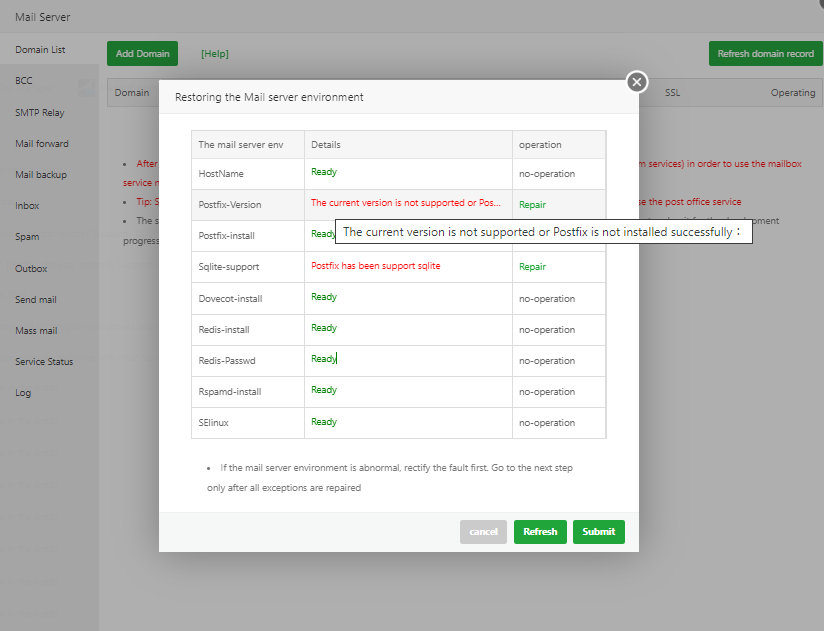Screen dimensions: 824x631
Task: Open the Domain List tab
Action: click(40, 50)
